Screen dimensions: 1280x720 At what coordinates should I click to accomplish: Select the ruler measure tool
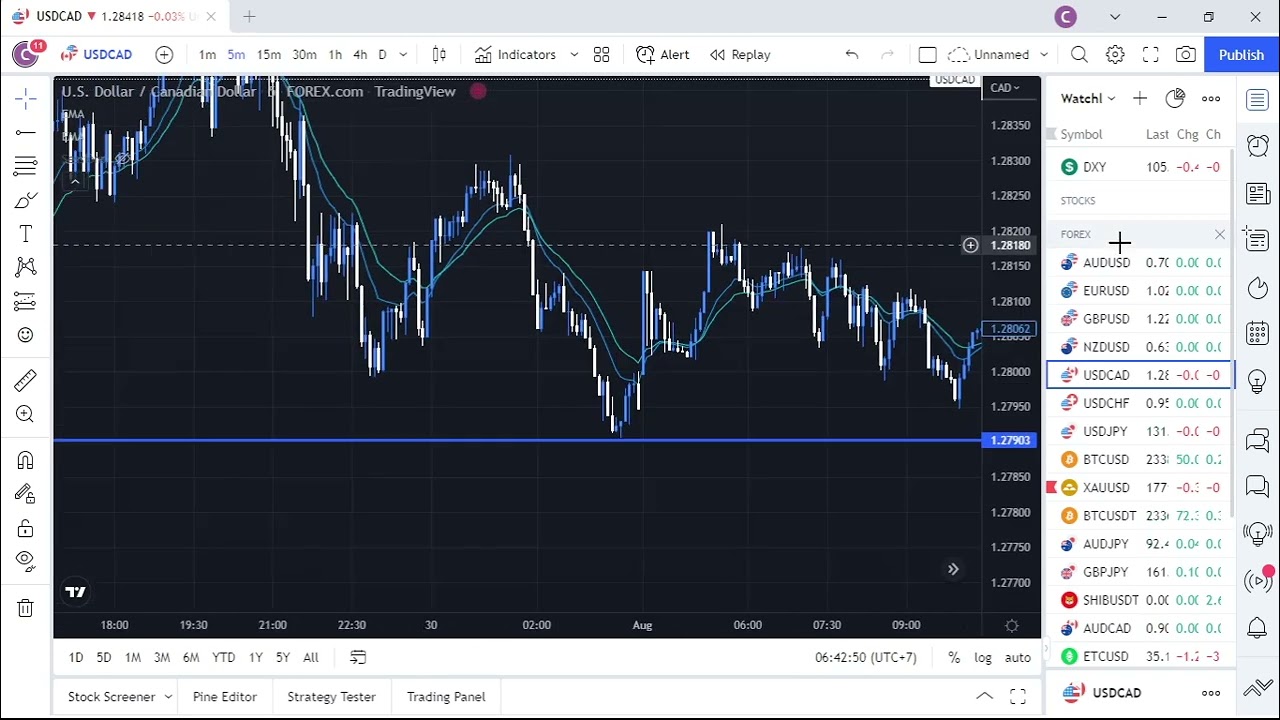click(x=26, y=380)
